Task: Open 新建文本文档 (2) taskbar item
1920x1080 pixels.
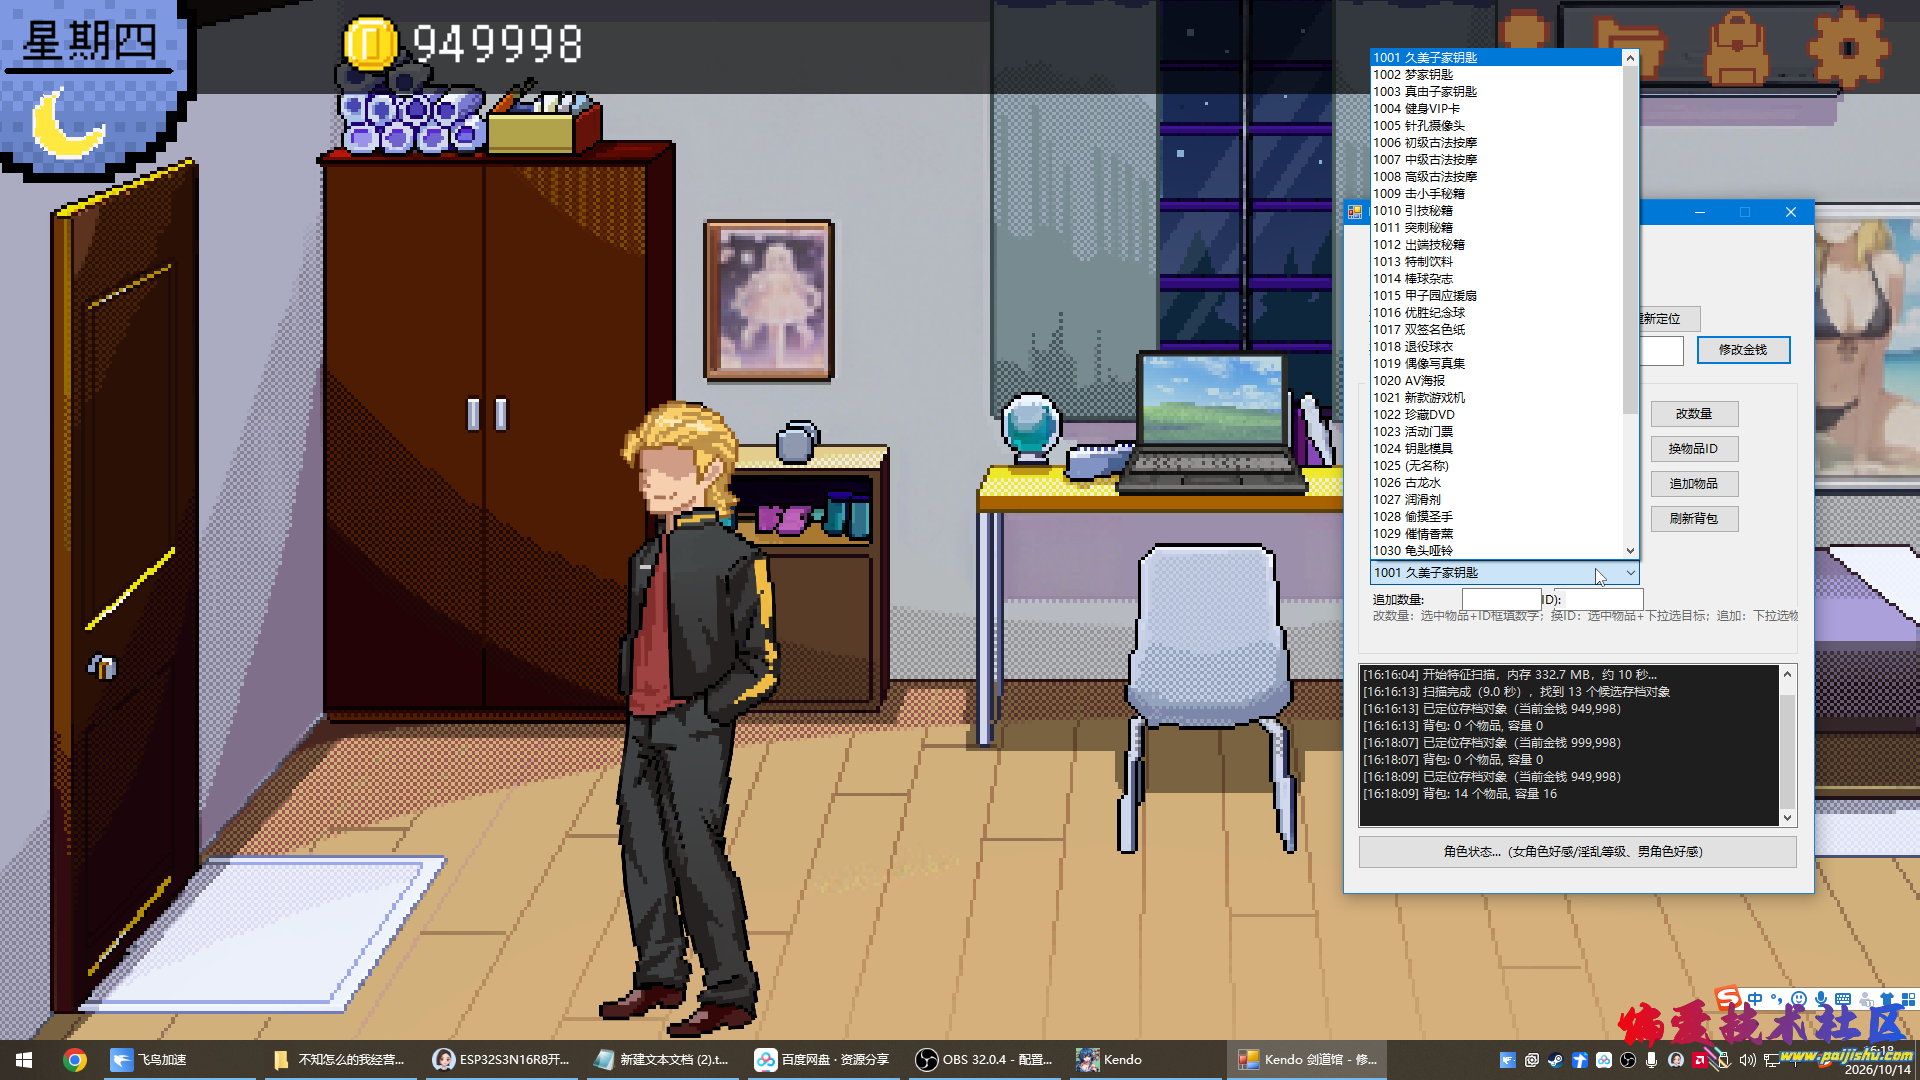Action: point(662,1060)
